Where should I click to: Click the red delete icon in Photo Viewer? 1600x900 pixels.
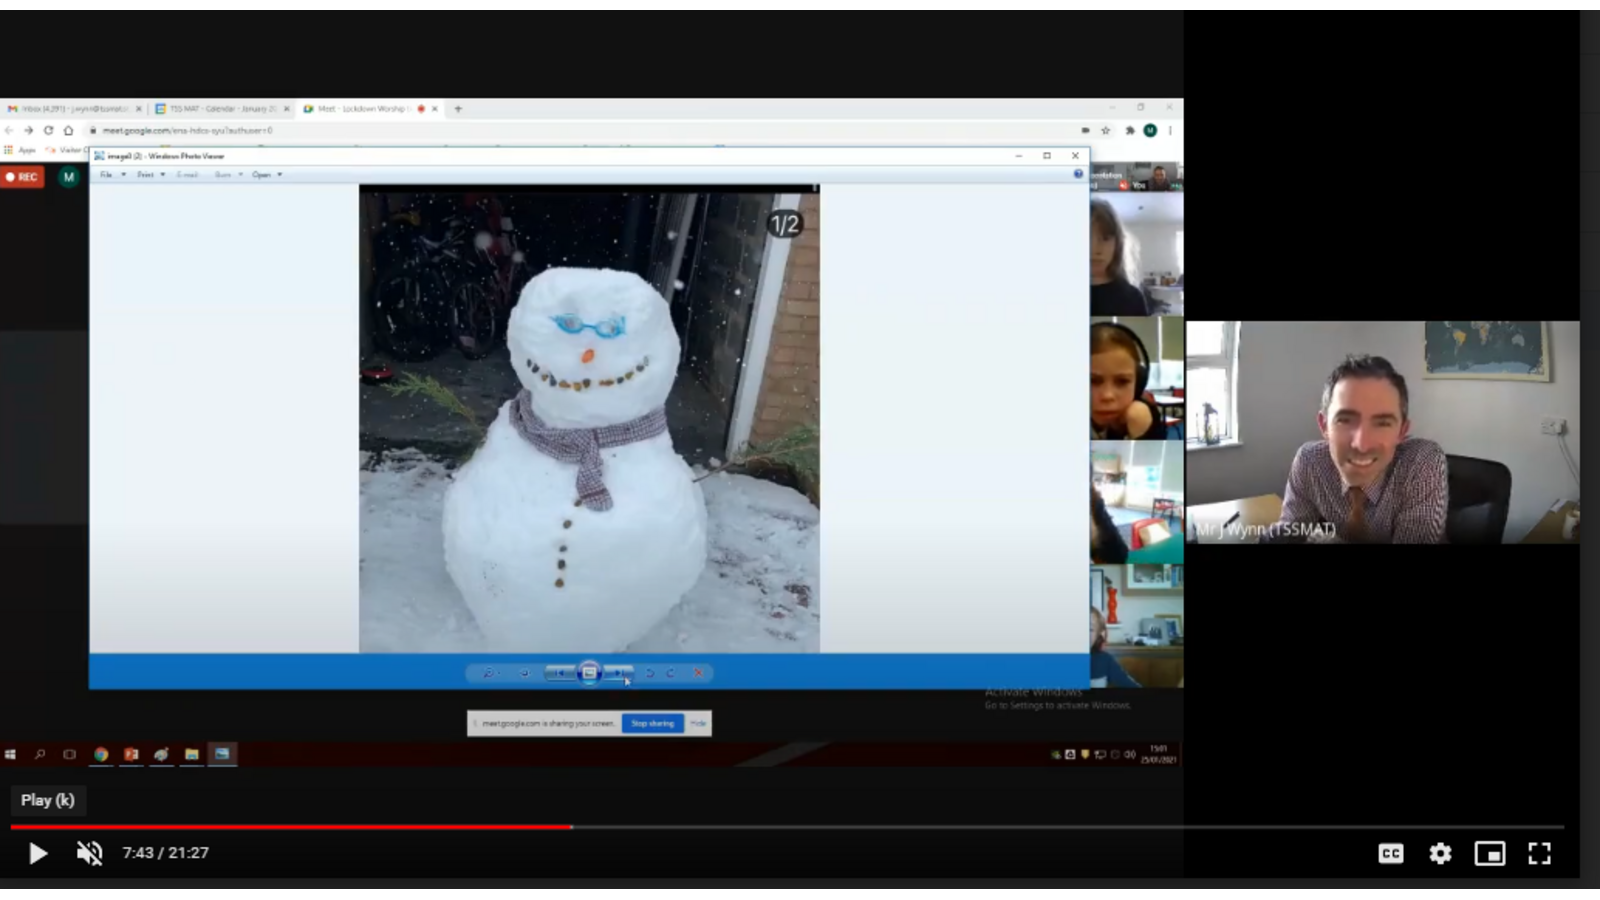(698, 673)
